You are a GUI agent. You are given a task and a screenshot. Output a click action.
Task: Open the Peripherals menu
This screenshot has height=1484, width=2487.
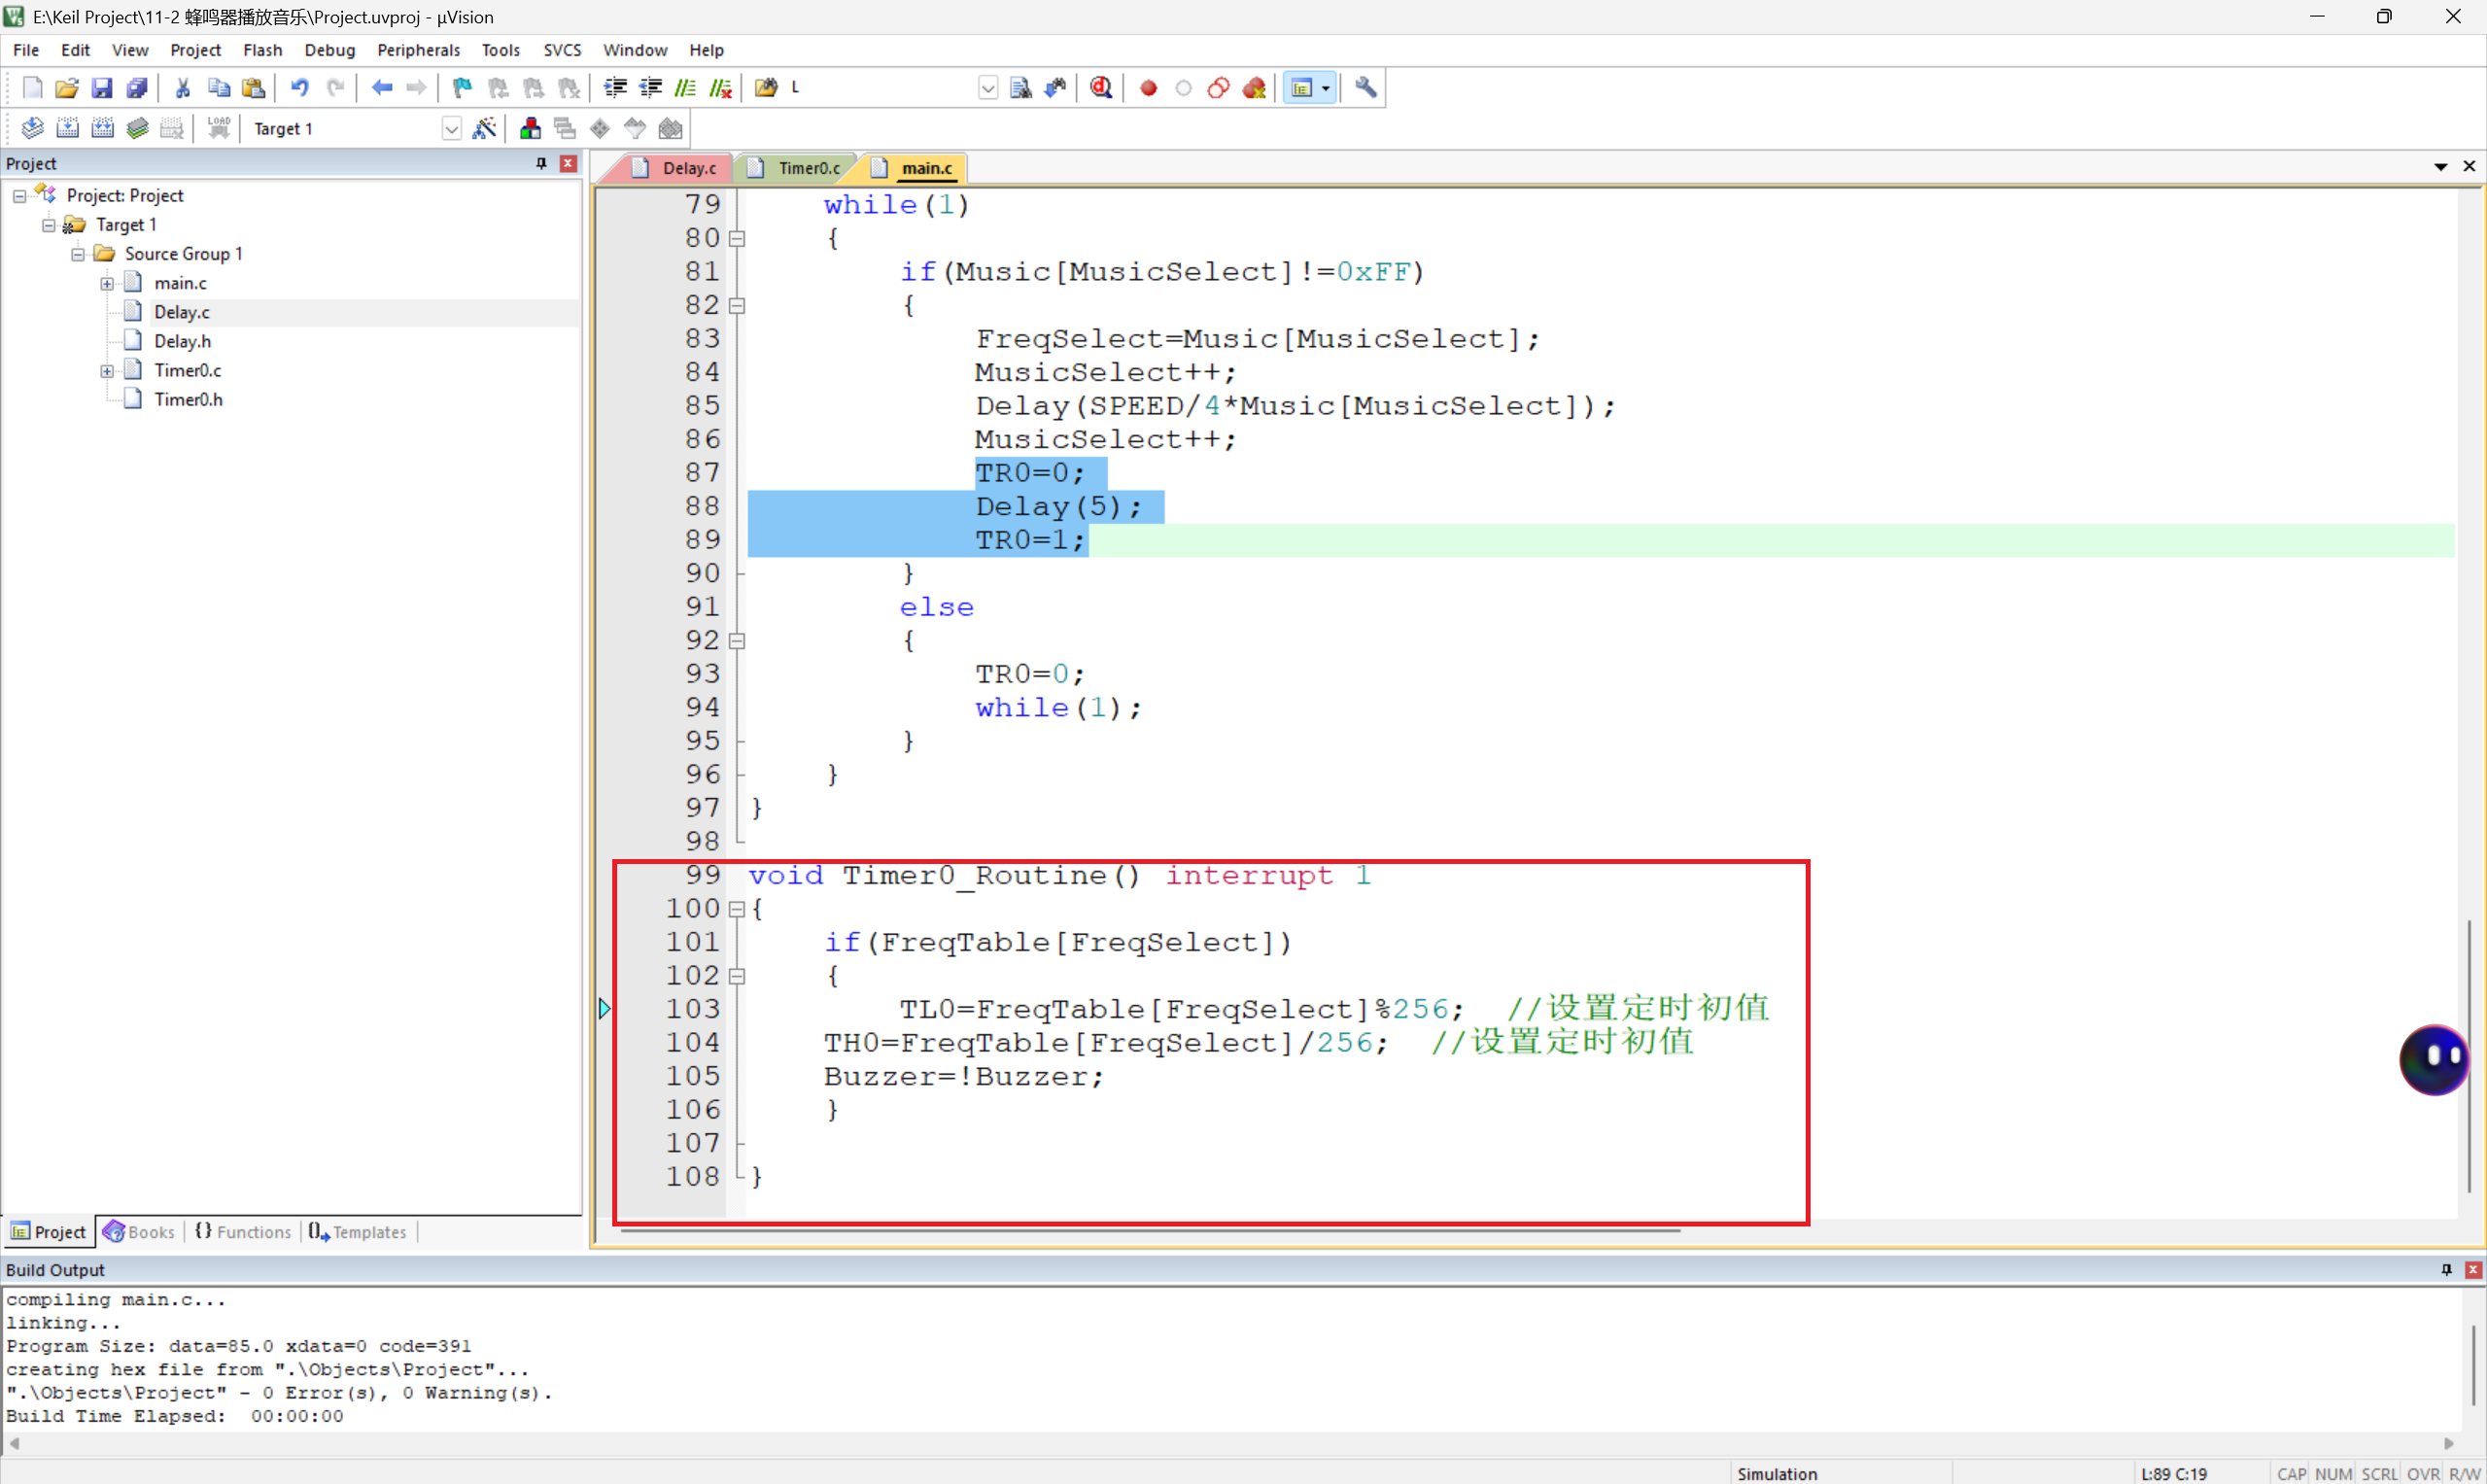click(x=418, y=50)
